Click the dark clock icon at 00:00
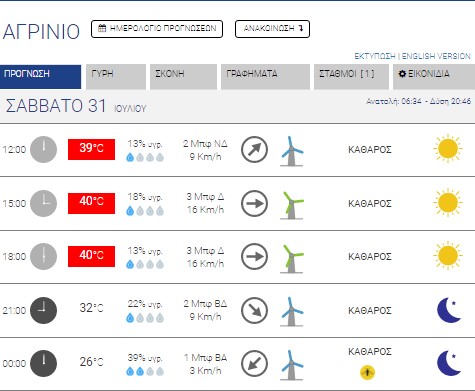This screenshot has width=475, height=391. pos(43,364)
